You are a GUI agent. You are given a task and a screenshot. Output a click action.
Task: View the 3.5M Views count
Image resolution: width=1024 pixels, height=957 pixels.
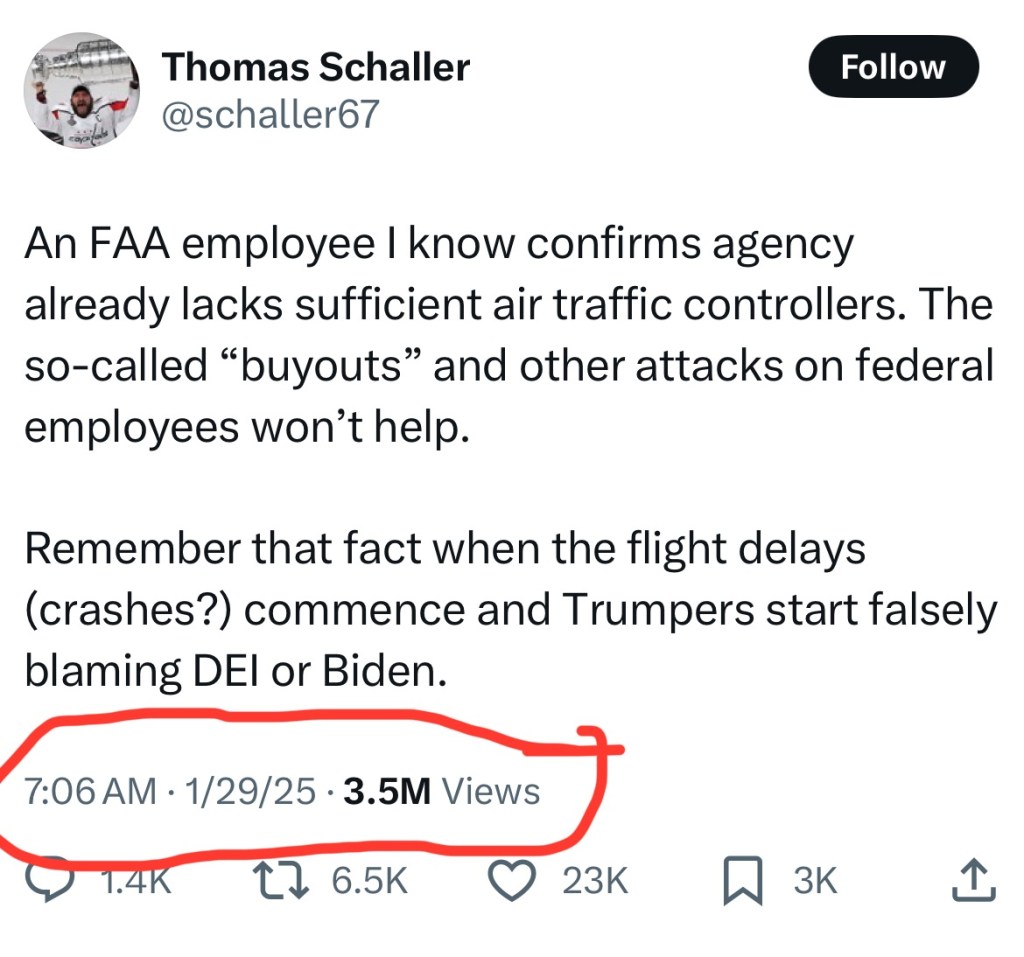(441, 792)
